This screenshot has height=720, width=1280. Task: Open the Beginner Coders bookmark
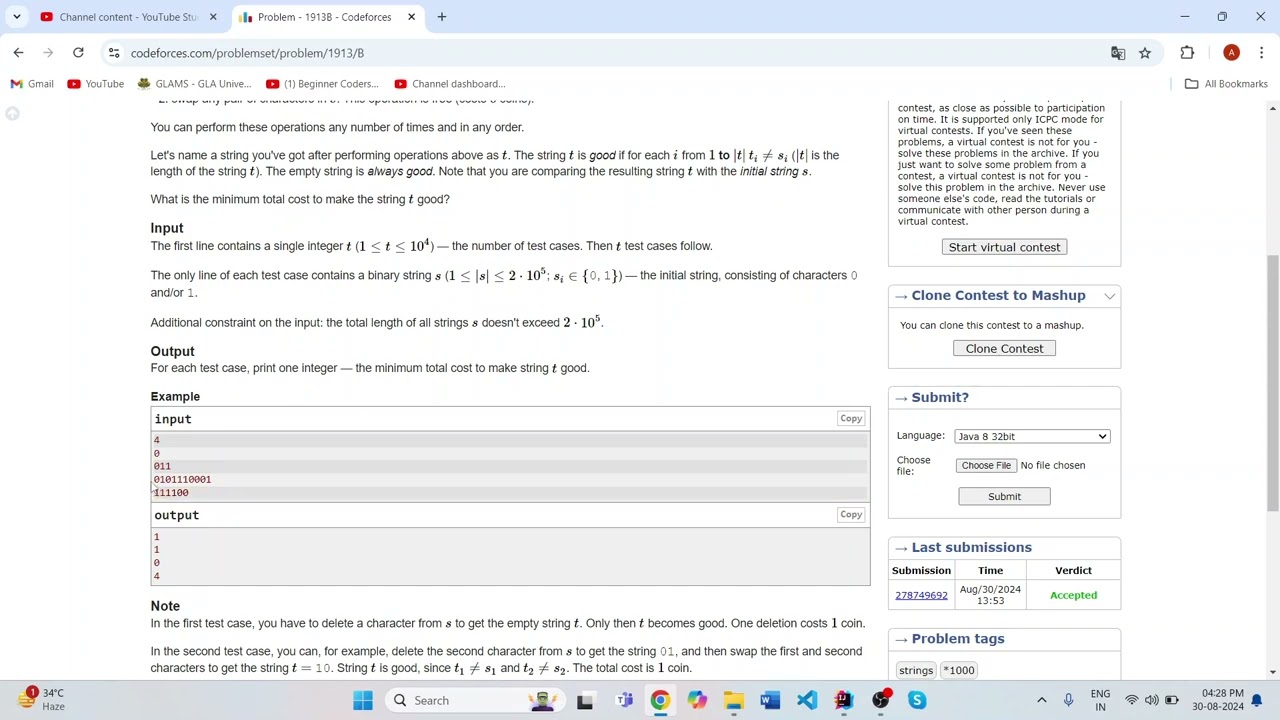tap(322, 84)
